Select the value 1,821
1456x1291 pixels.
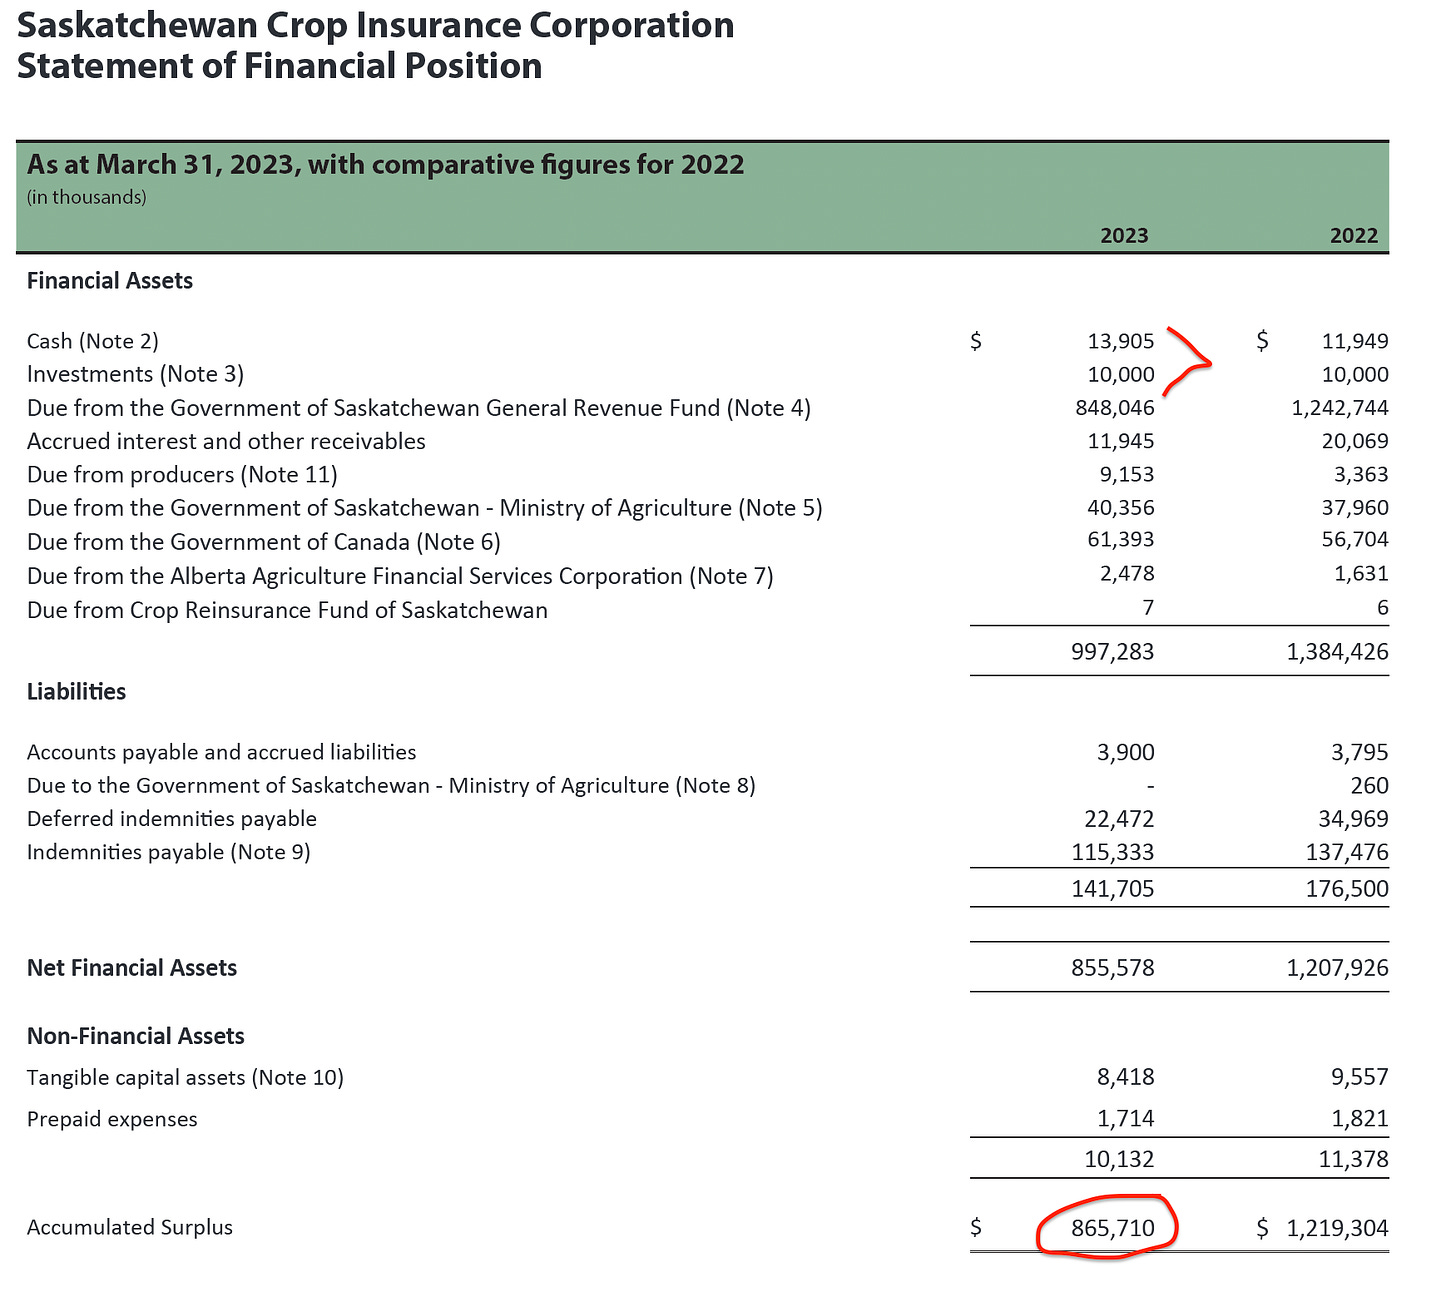pyautogui.click(x=1360, y=1119)
